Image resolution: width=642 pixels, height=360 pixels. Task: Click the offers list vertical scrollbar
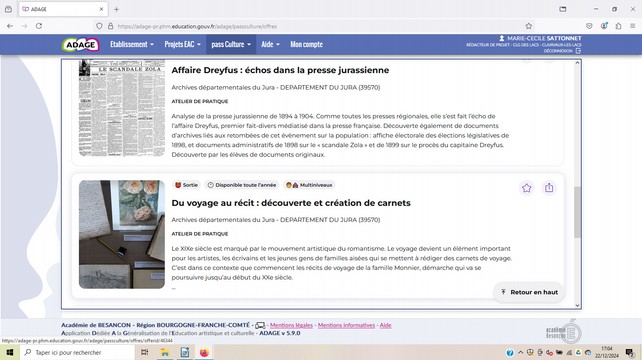click(x=577, y=213)
